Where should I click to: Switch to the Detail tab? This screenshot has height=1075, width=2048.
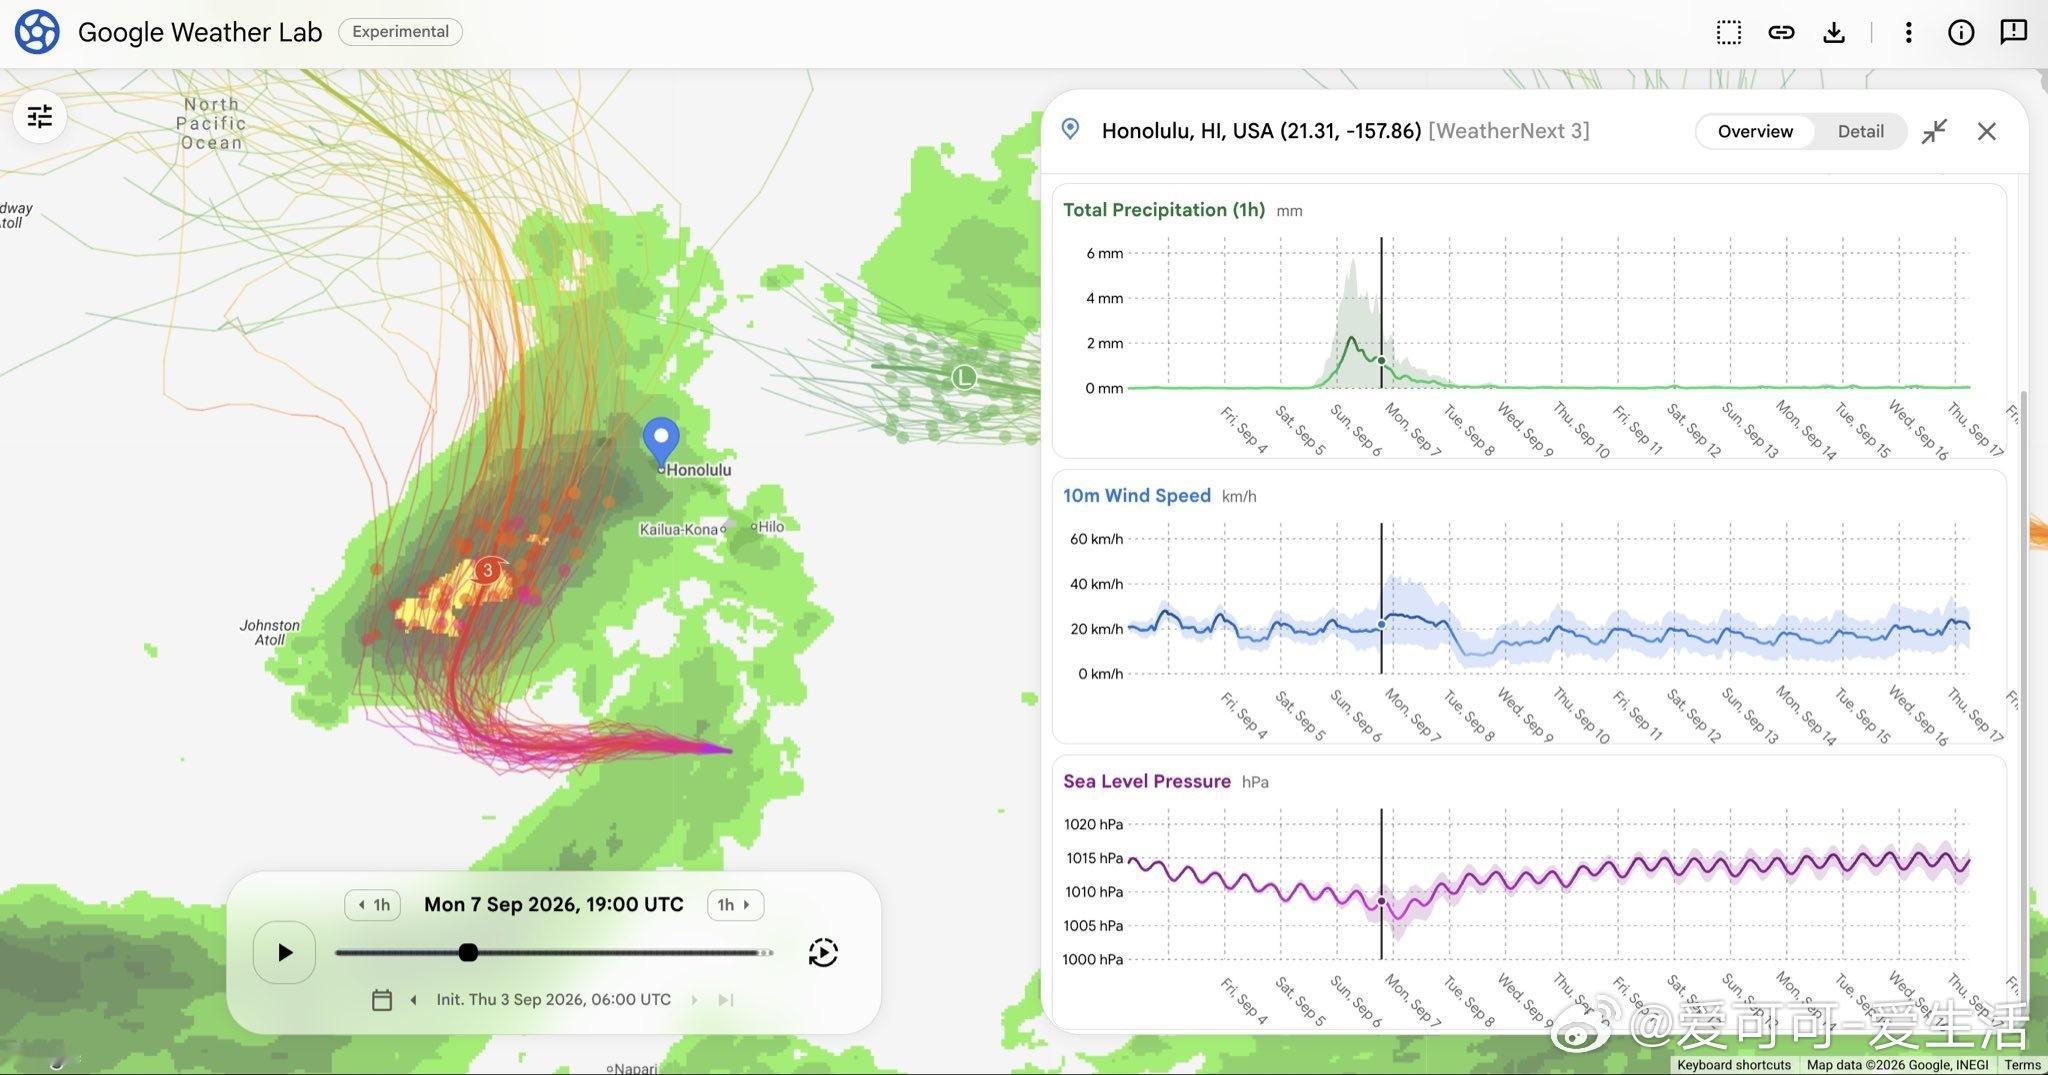(1860, 131)
